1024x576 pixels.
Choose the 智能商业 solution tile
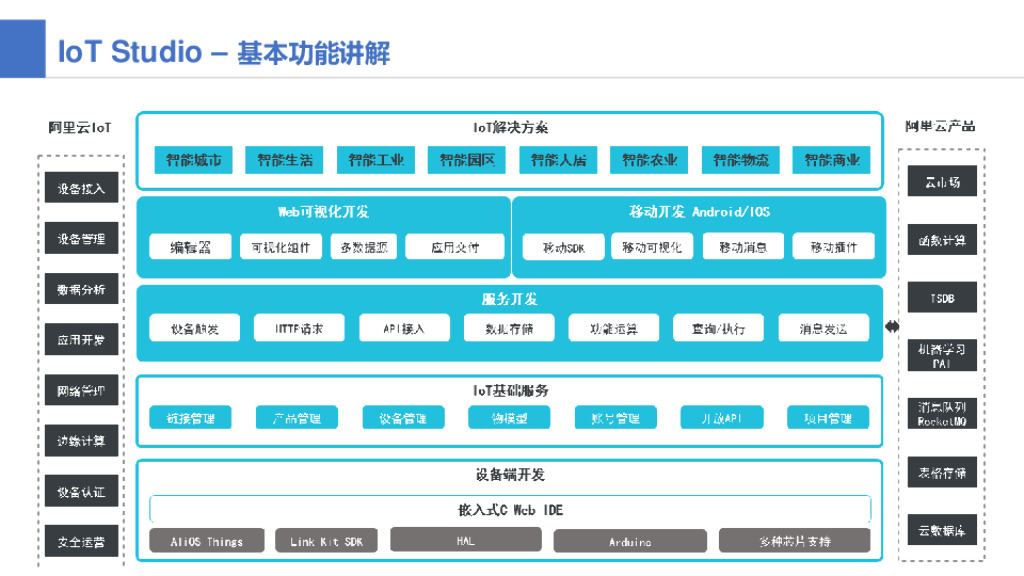click(831, 160)
